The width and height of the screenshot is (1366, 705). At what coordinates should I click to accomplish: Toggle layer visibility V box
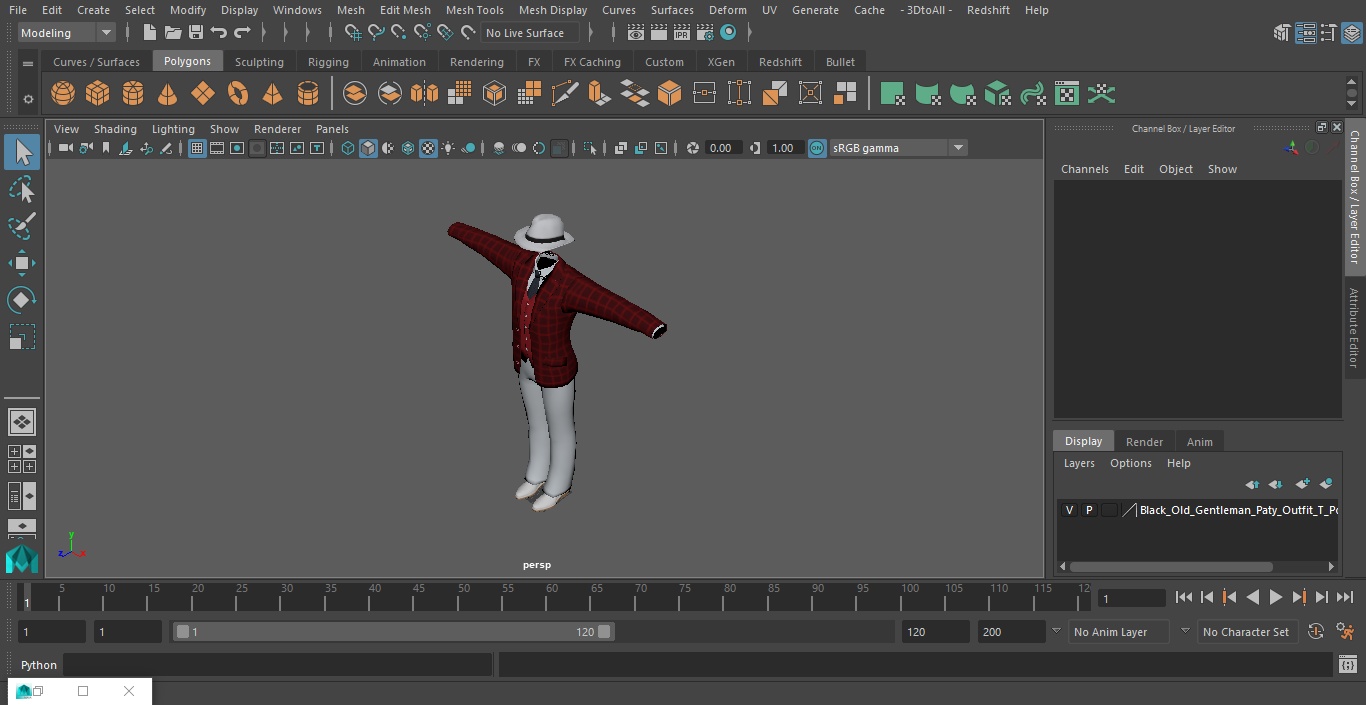[x=1069, y=510]
